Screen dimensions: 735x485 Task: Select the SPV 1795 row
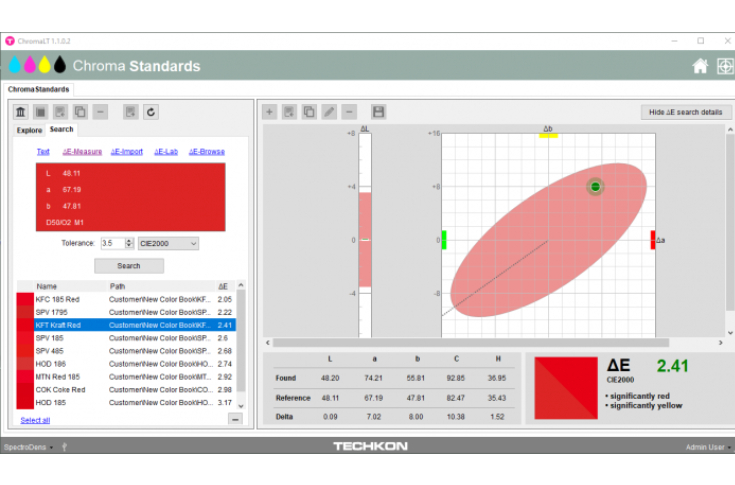(x=126, y=312)
